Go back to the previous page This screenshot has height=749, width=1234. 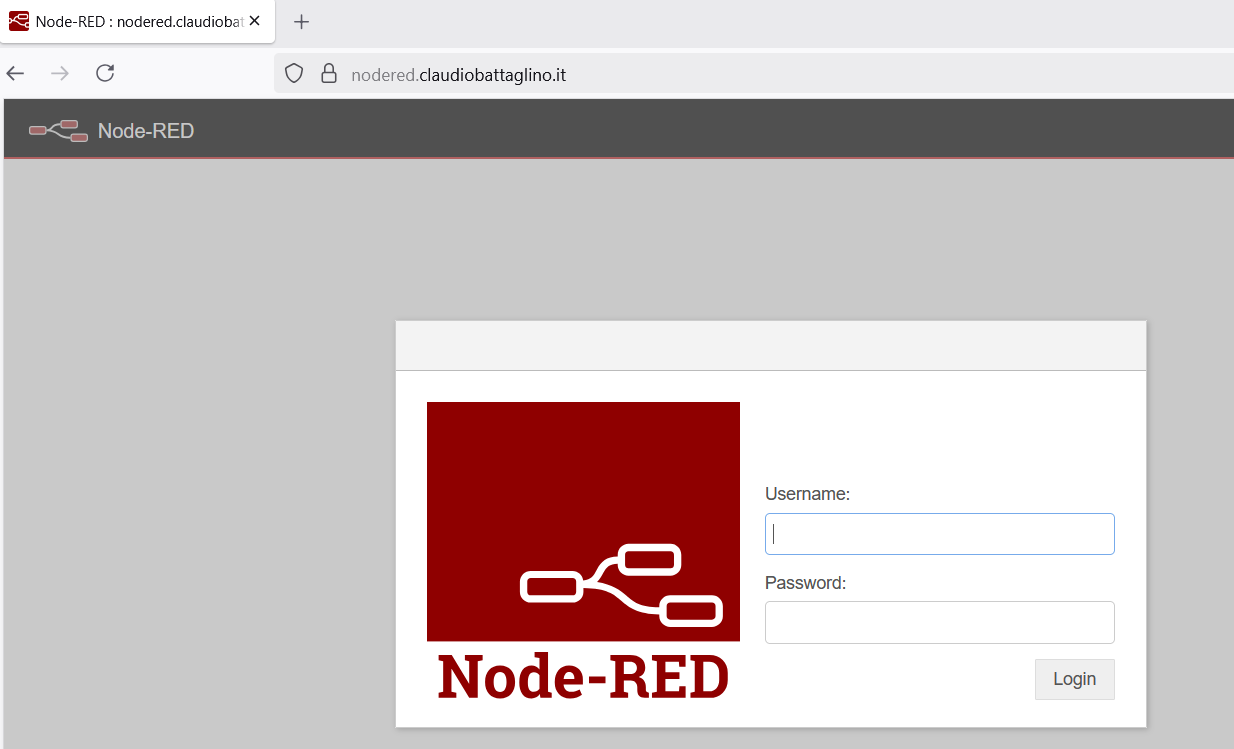[15, 73]
